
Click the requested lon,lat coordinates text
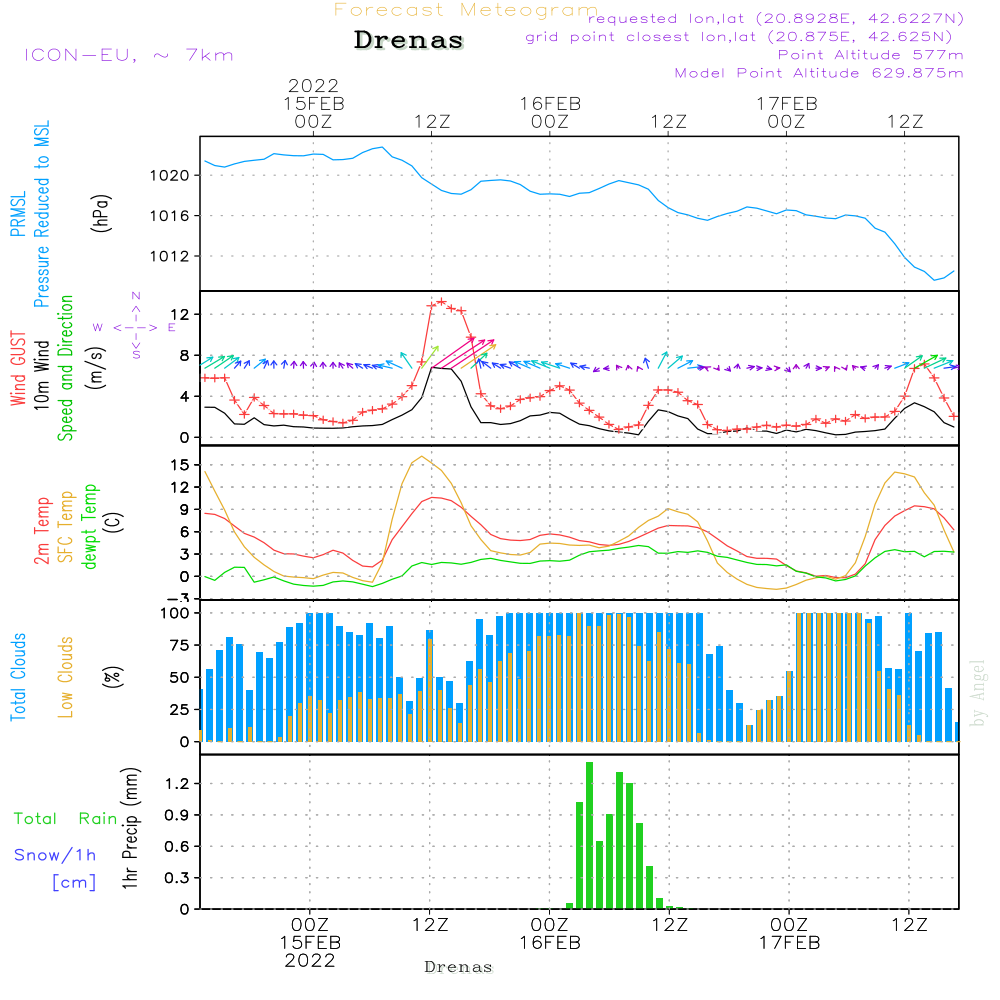(776, 19)
